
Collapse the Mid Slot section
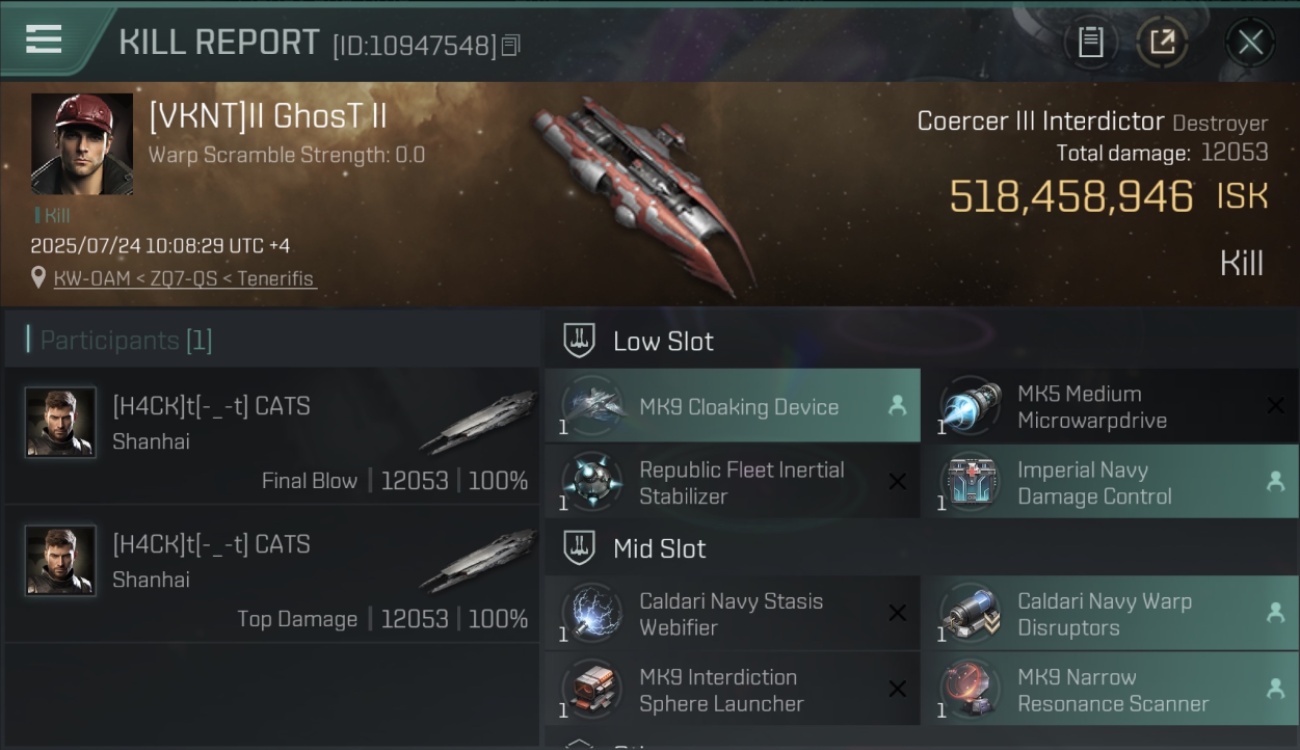coord(579,548)
